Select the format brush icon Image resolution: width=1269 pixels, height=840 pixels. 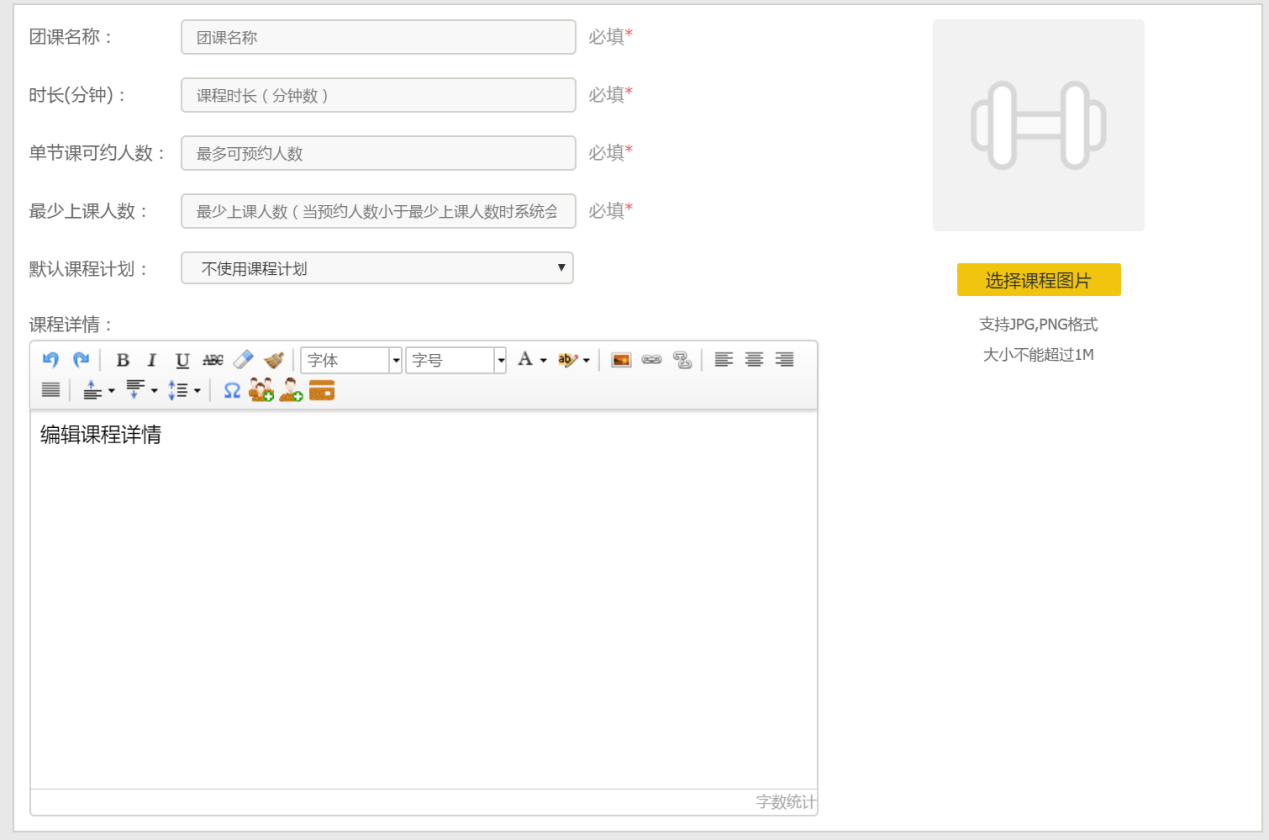(x=274, y=360)
